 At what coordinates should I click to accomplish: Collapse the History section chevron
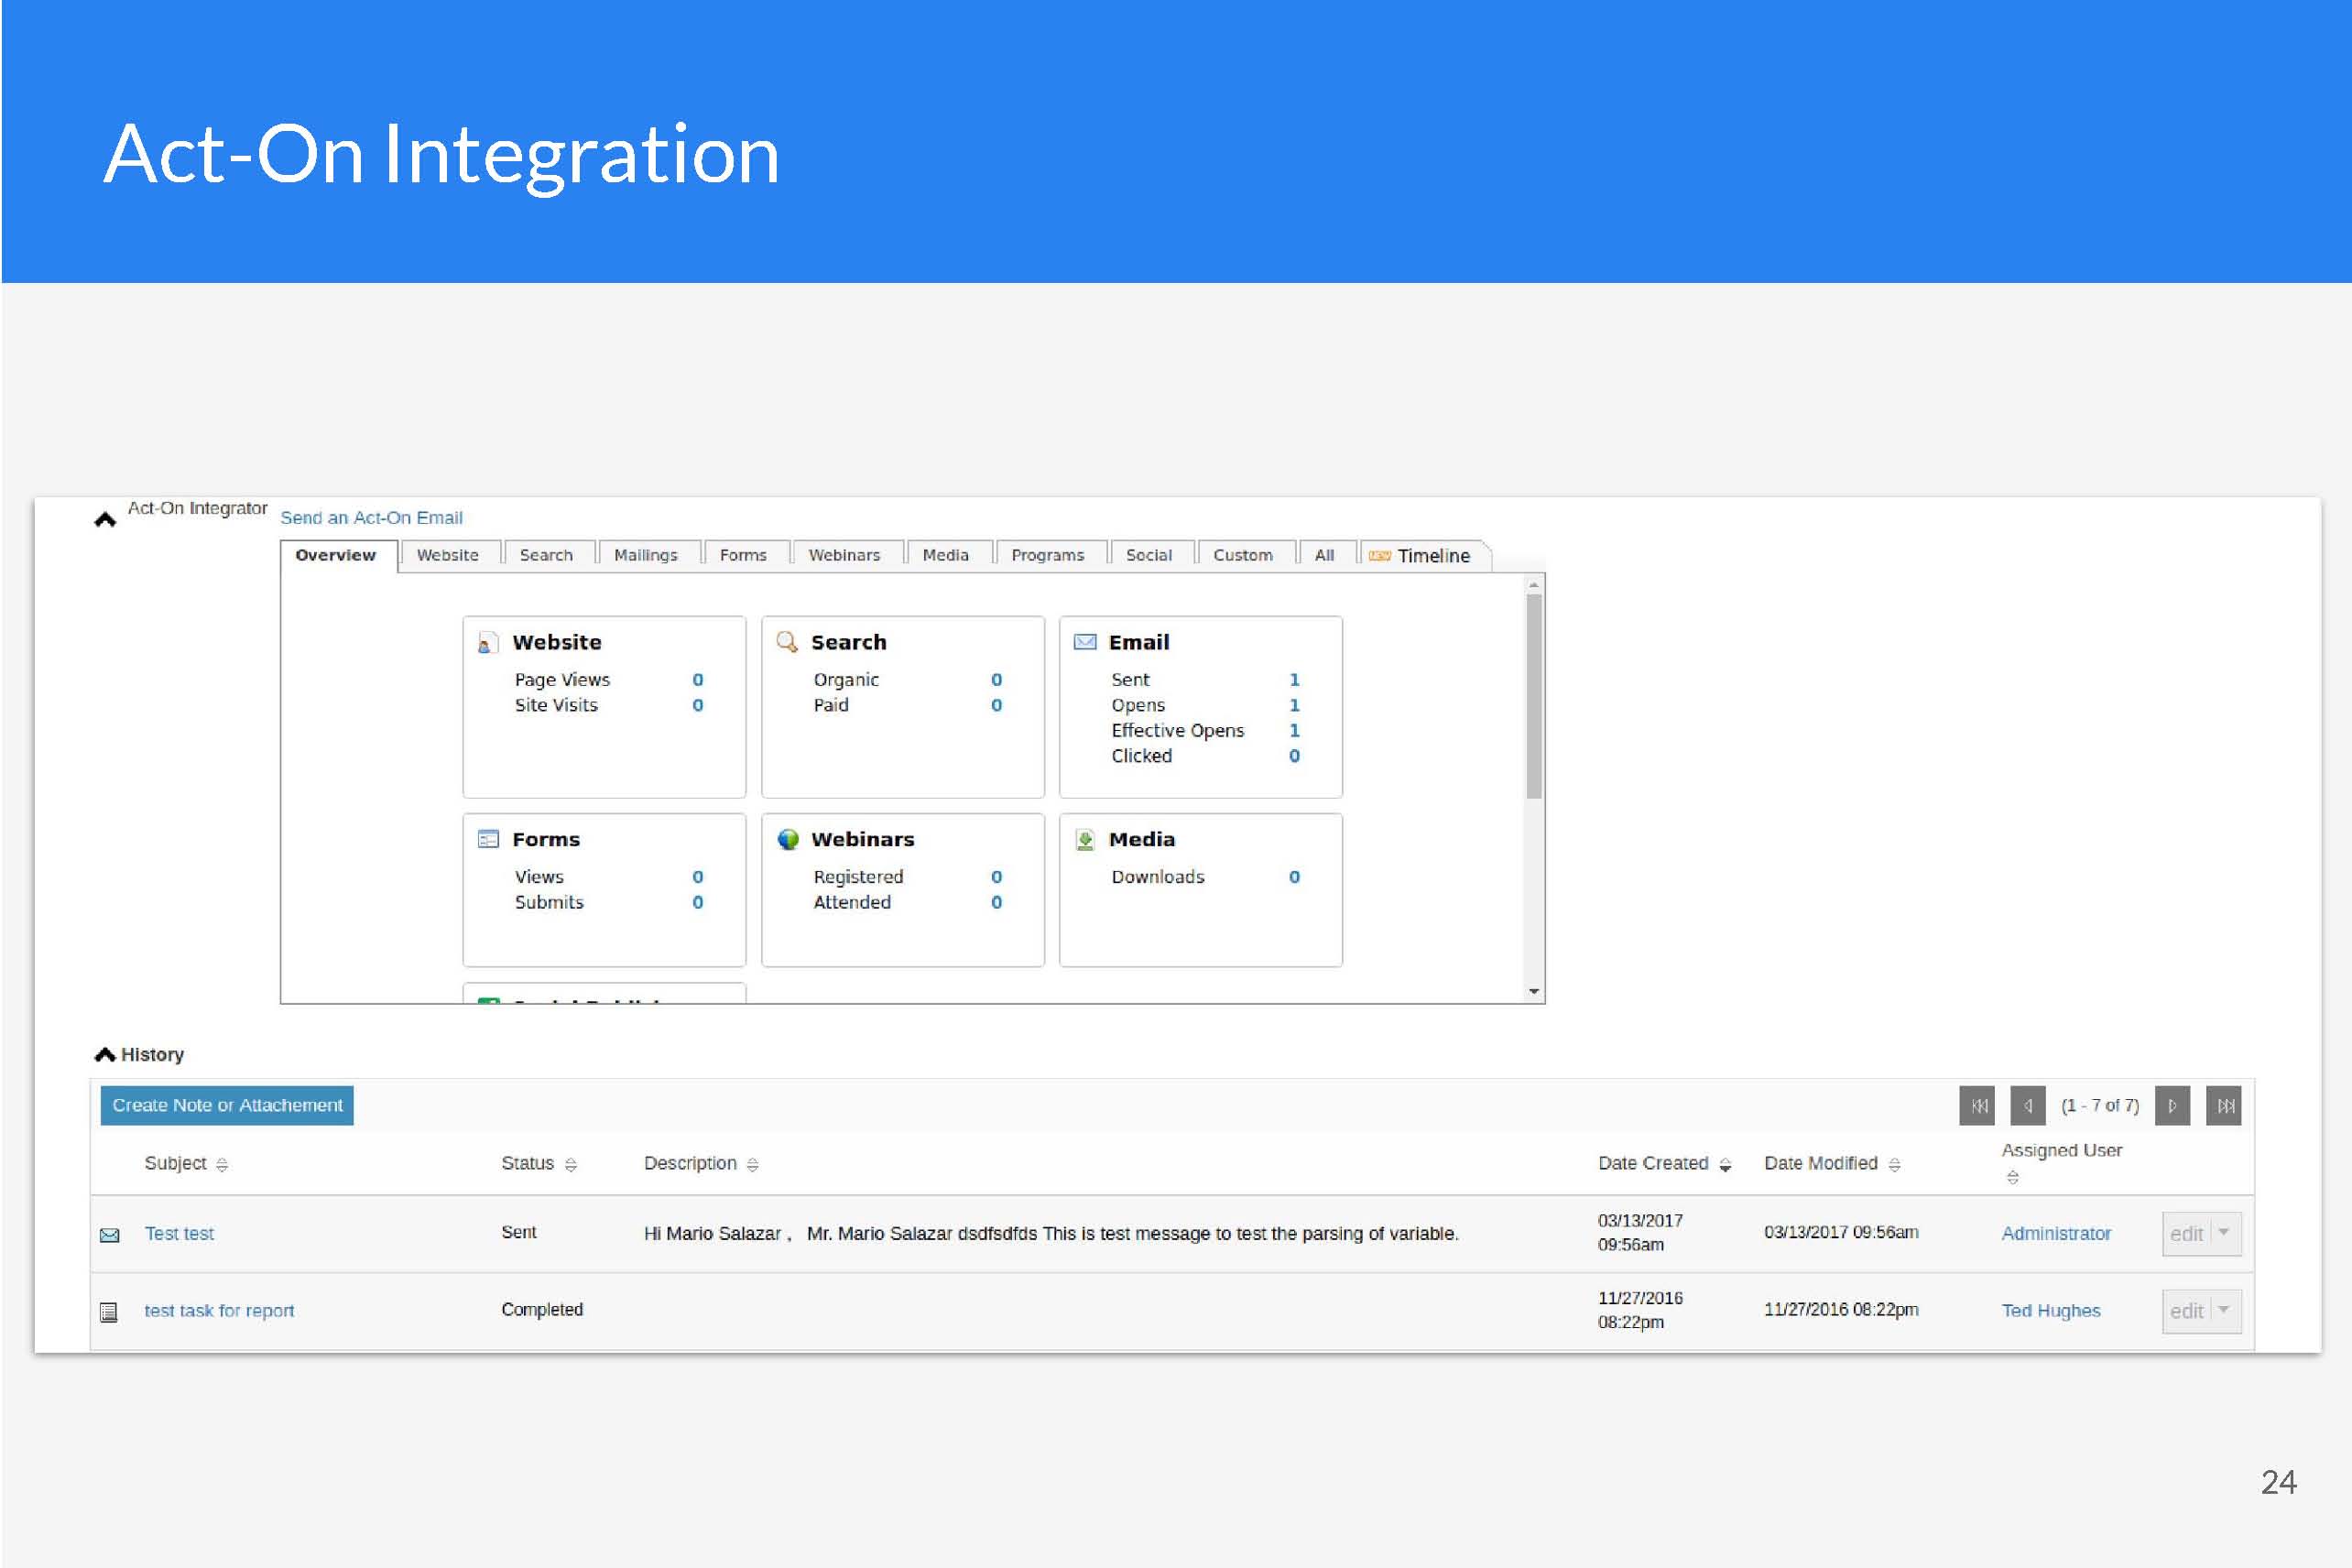tap(105, 1054)
